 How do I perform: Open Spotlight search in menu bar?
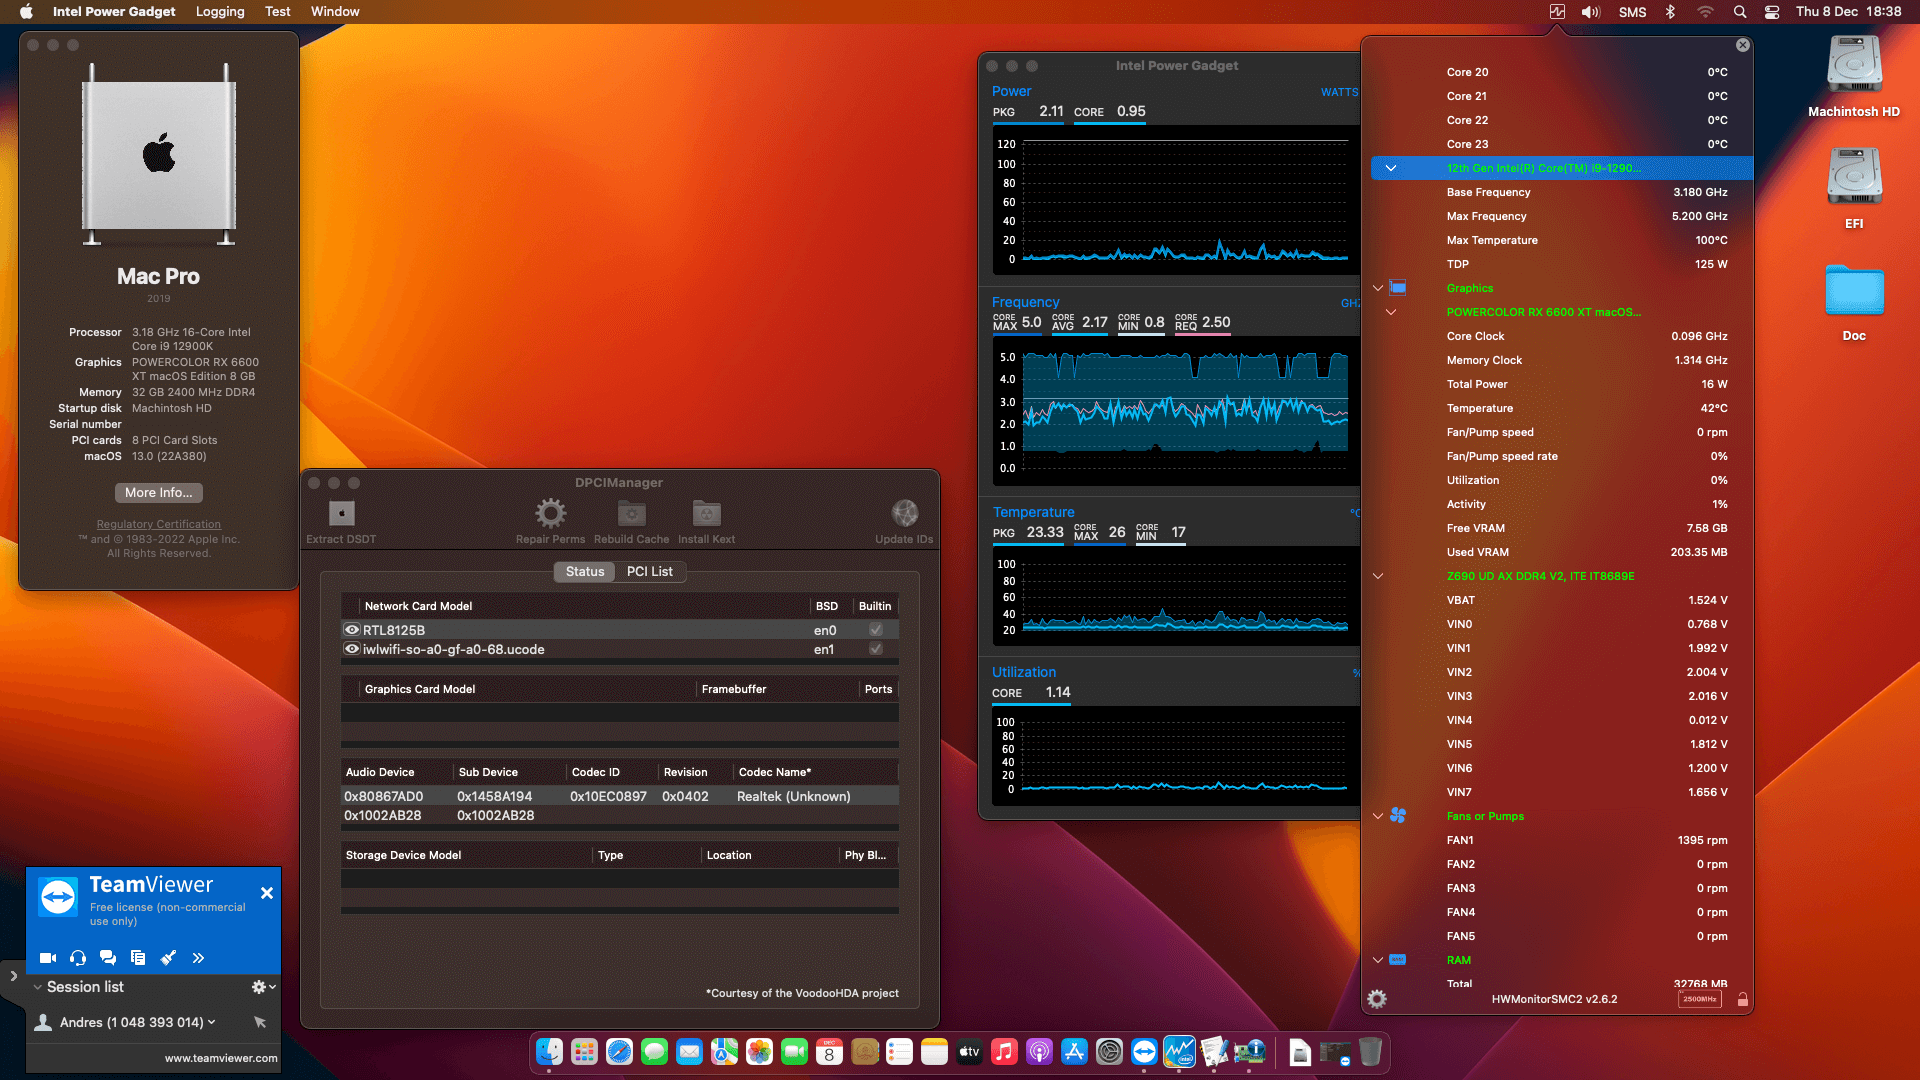1740,12
